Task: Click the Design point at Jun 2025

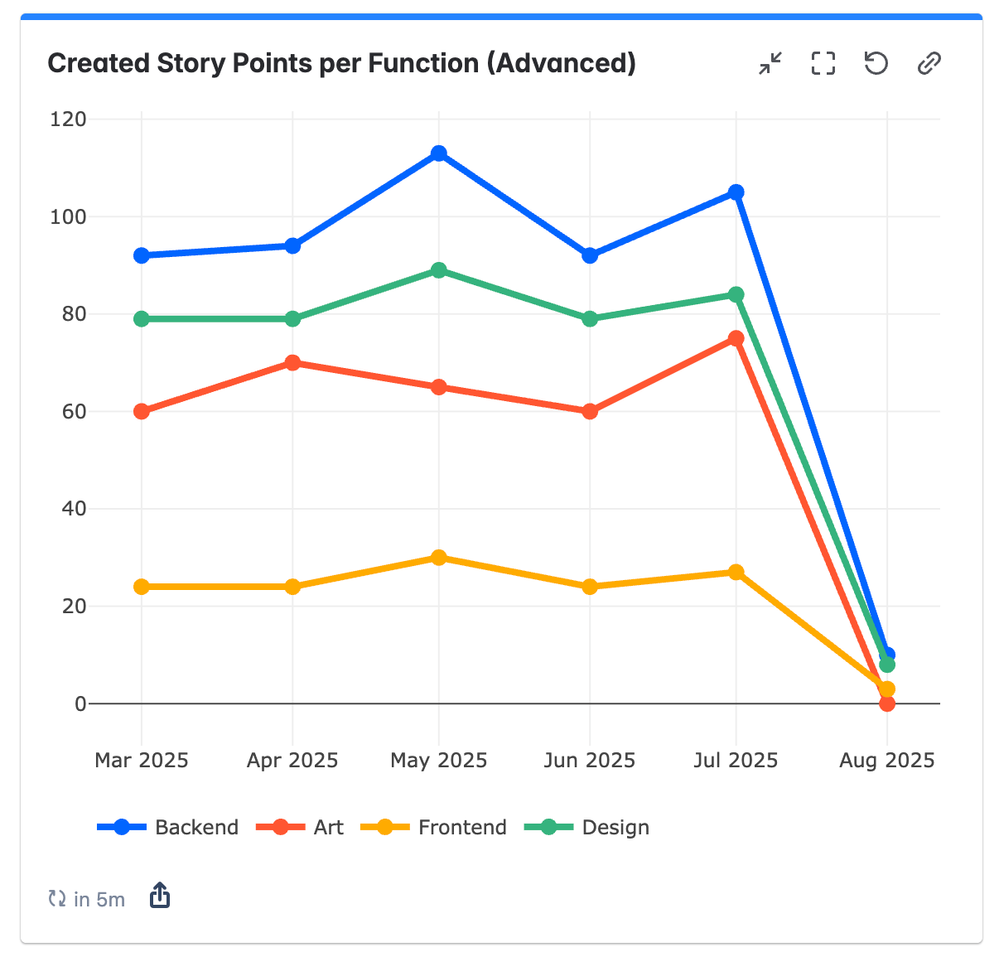Action: pos(590,316)
